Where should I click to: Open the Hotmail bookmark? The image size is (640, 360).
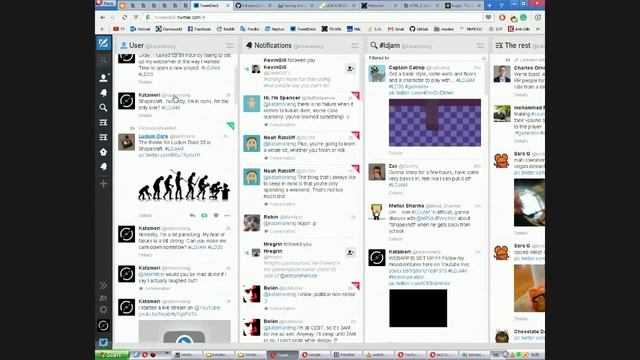(140, 29)
